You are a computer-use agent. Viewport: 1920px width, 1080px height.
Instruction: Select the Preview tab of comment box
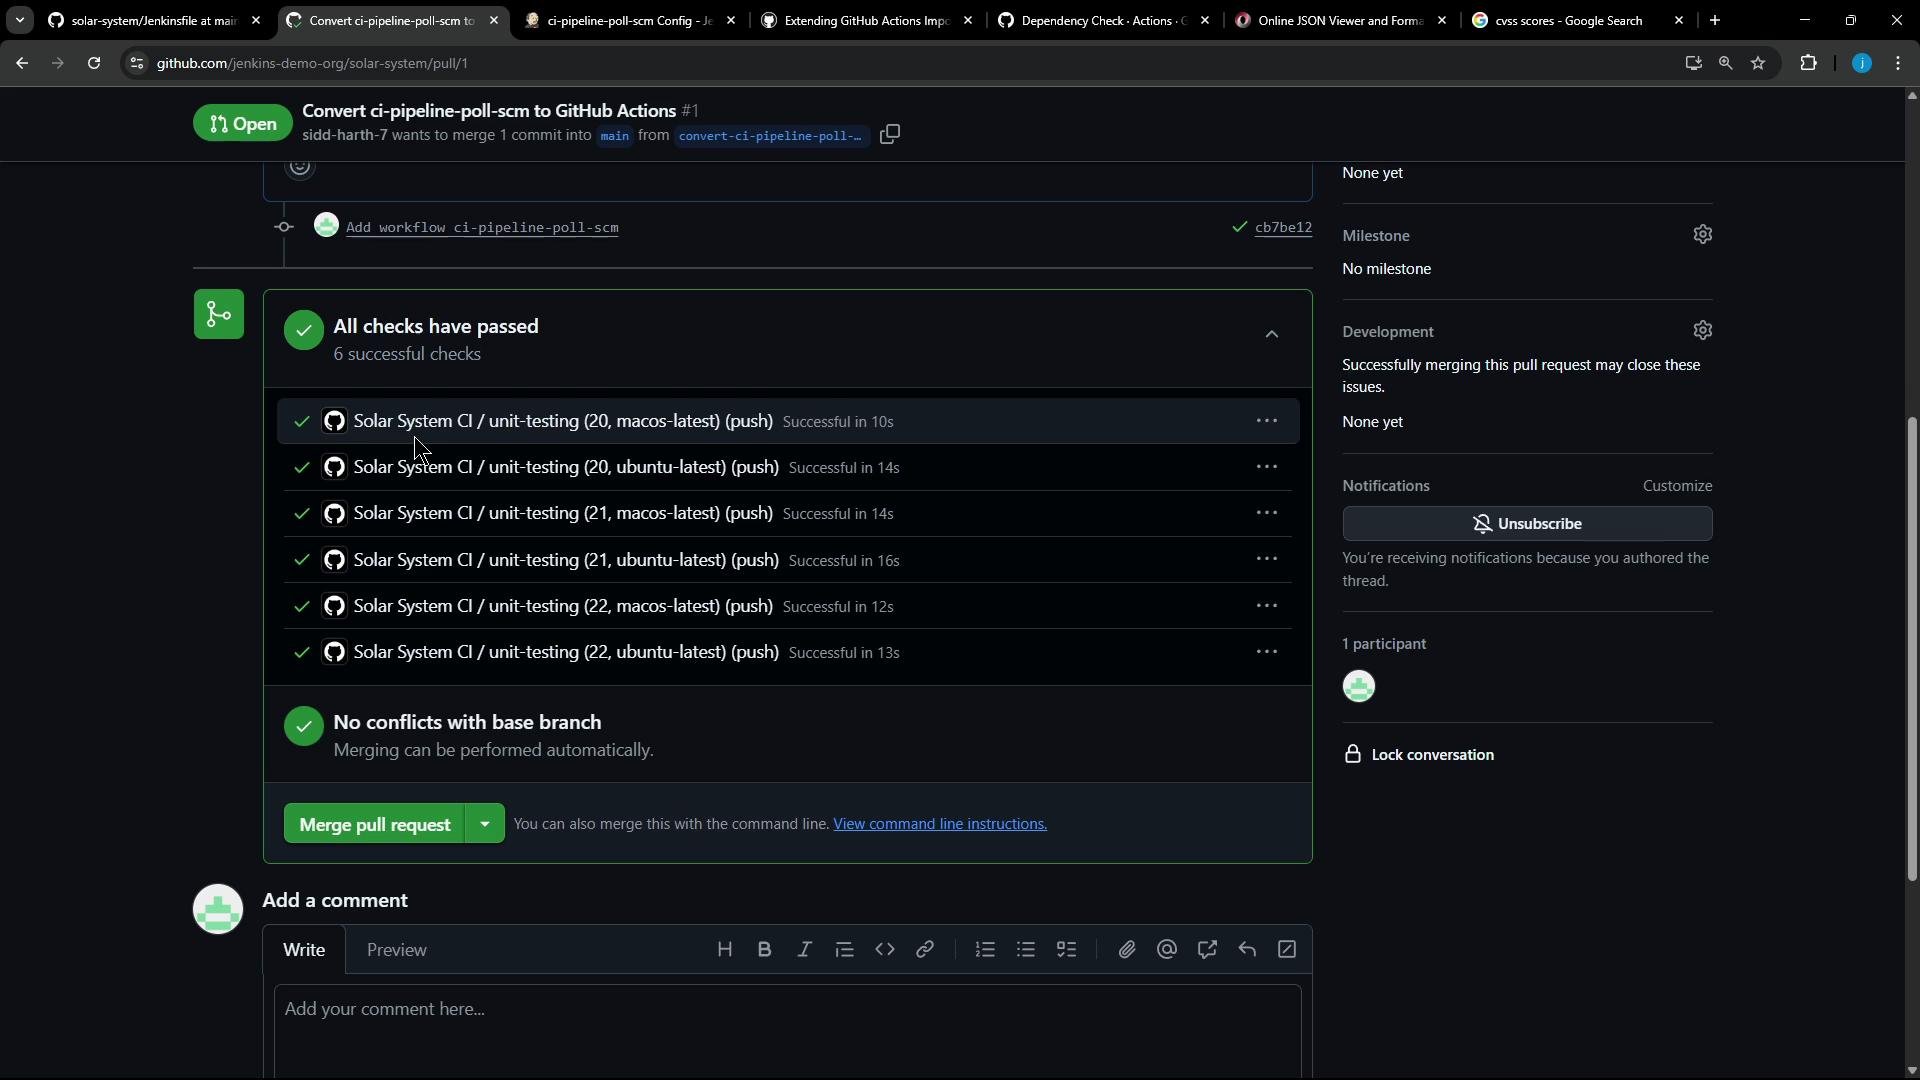397,950
